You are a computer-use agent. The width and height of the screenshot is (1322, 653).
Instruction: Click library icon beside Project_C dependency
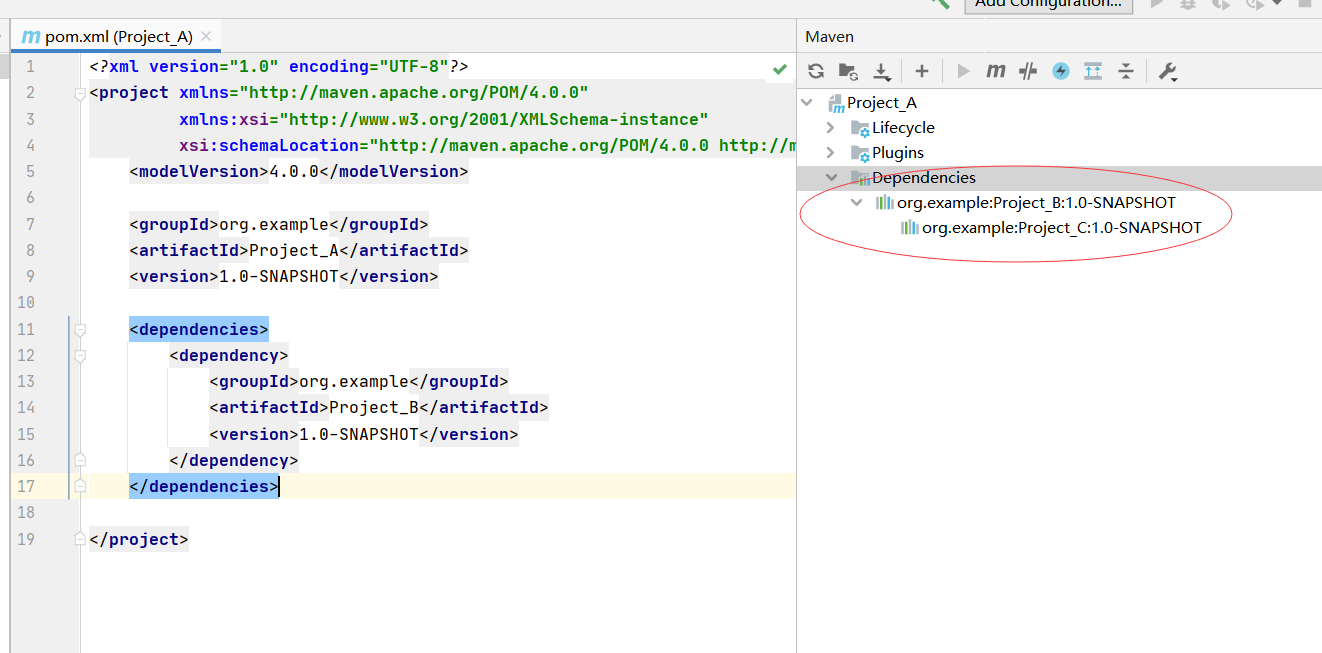tap(910, 228)
